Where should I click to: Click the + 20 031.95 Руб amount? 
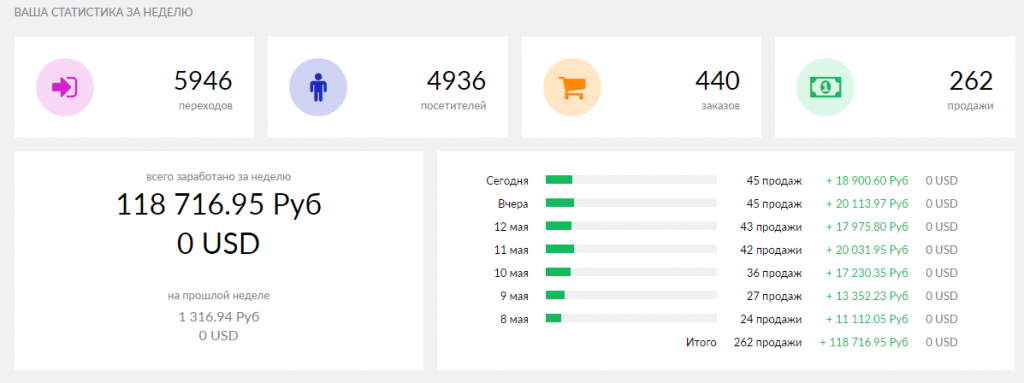867,250
